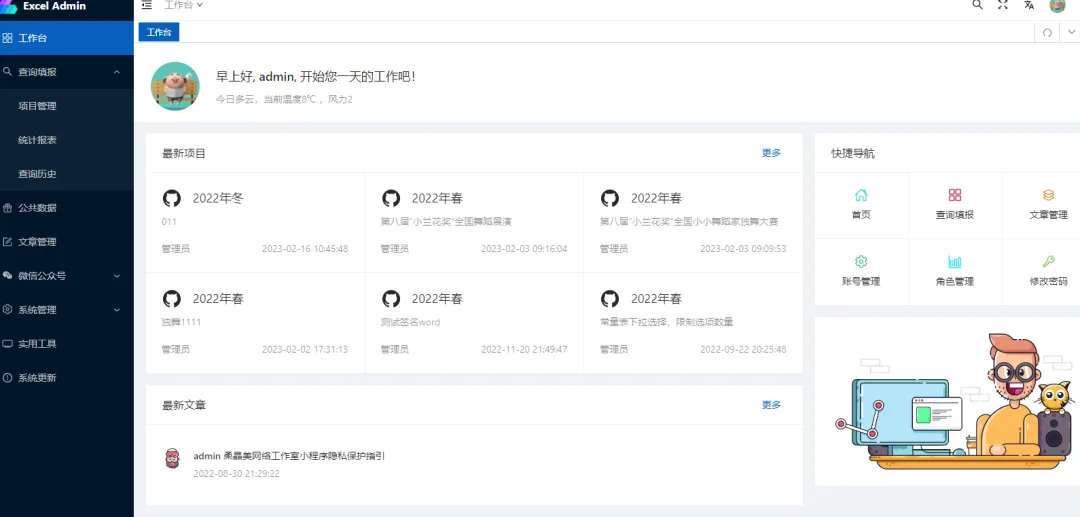Collapse the sidebar using the fold icon
Viewport: 1080px width, 517px height.
(147, 5)
